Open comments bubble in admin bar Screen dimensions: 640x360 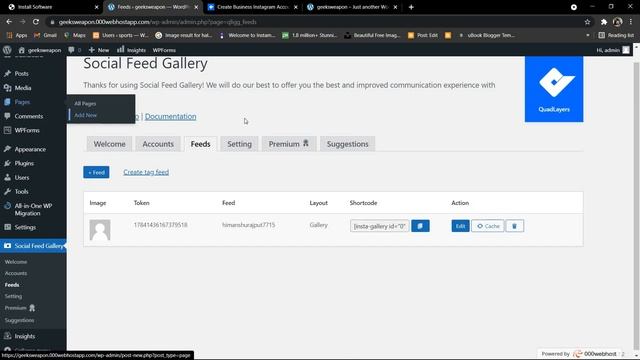coord(74,50)
